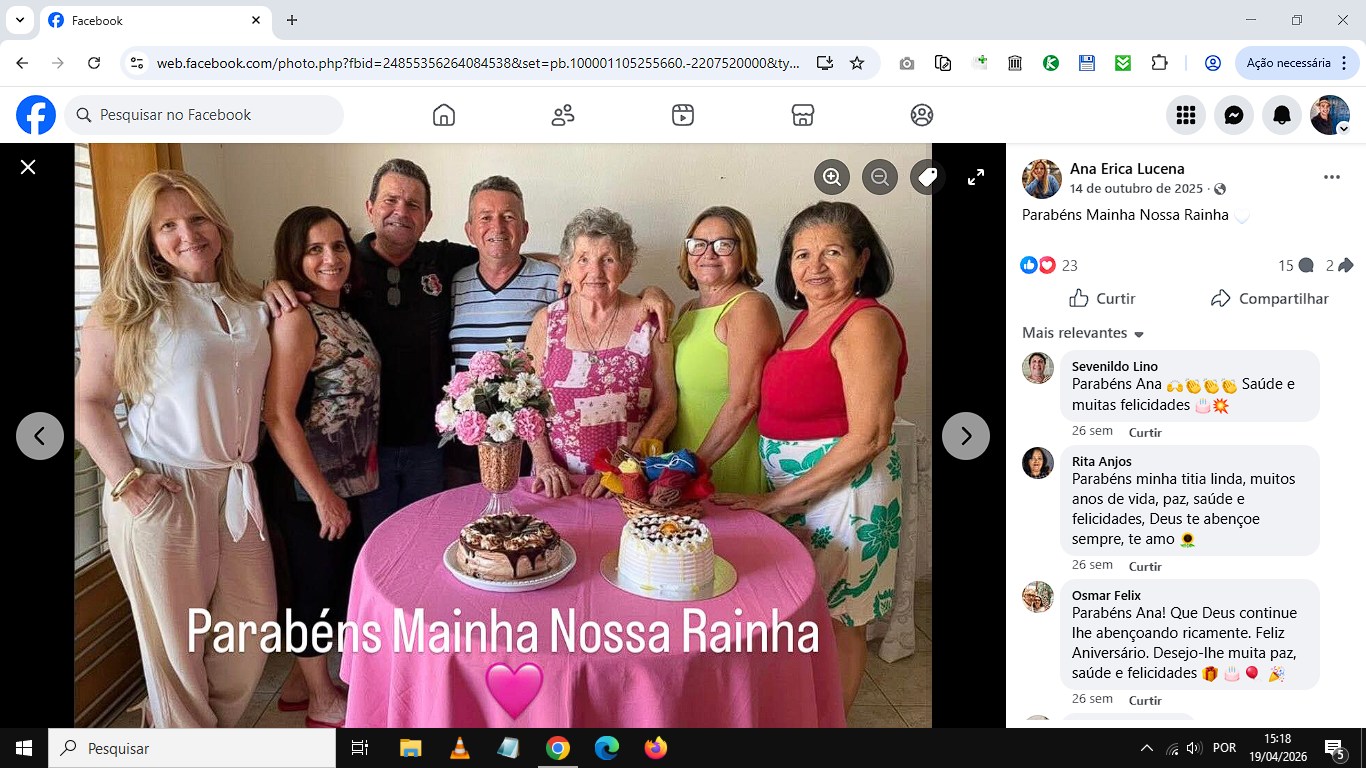Enter fullscreen photo view
The image size is (1366, 768).
point(976,177)
